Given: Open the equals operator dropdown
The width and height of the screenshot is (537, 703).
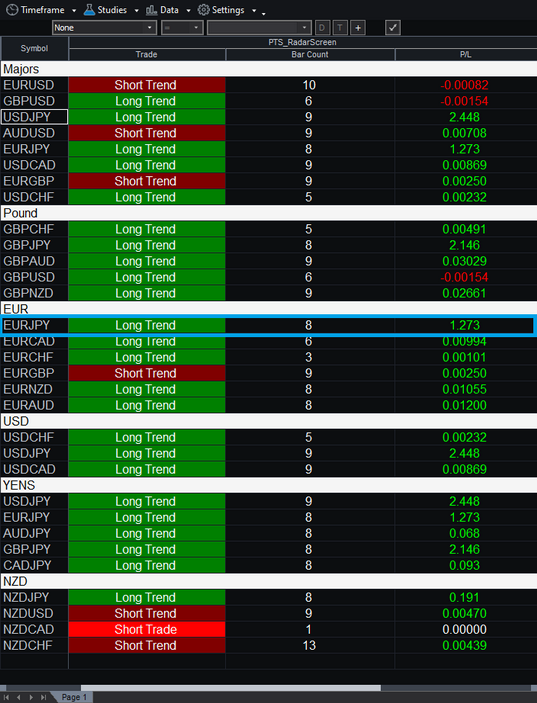Looking at the screenshot, I should pyautogui.click(x=182, y=28).
